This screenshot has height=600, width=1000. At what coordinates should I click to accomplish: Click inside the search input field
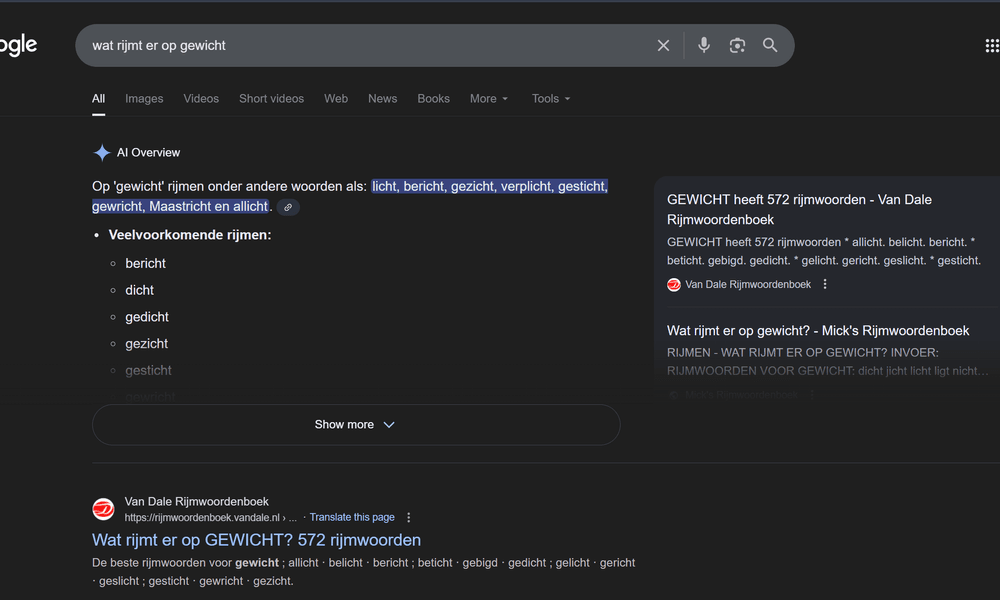tap(300, 44)
